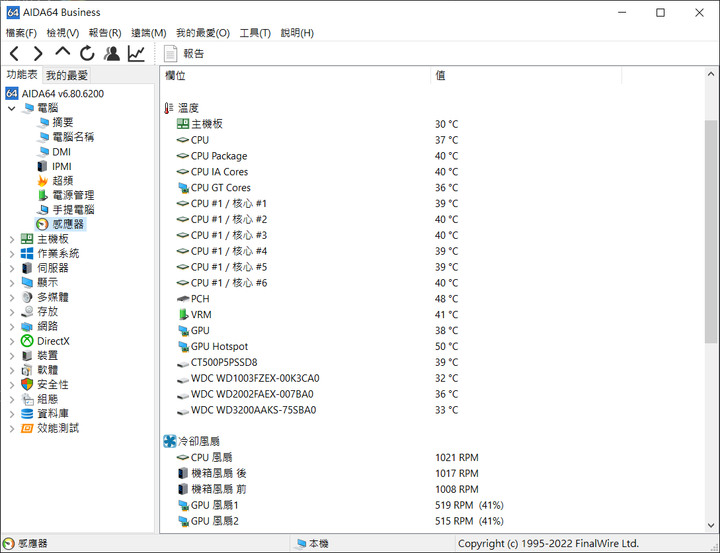Screen dimensions: 720x553
Task: Click the 作業系統 Windows logo icon
Action: (x=27, y=253)
